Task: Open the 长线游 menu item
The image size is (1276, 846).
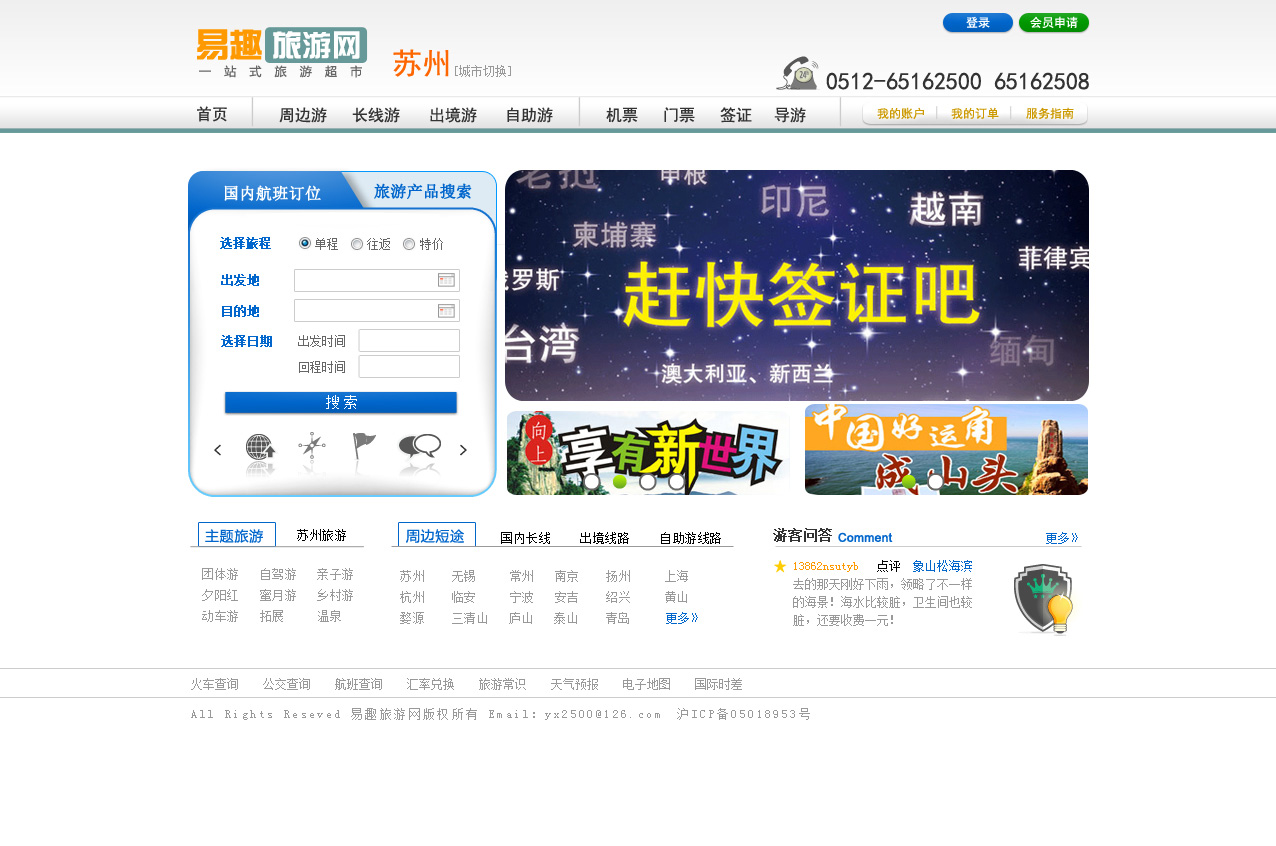Action: point(376,115)
